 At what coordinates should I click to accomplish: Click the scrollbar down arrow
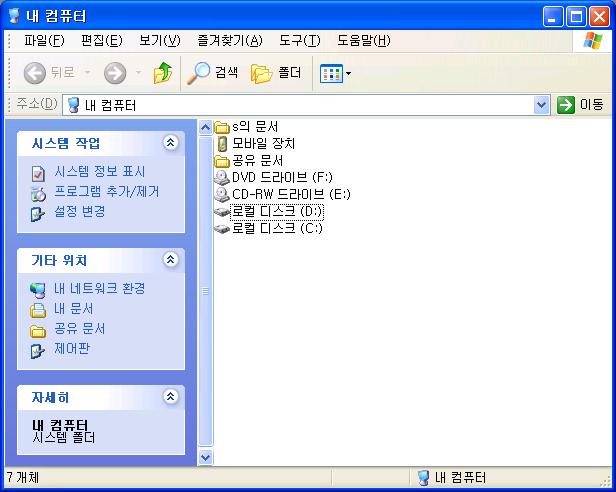point(205,457)
